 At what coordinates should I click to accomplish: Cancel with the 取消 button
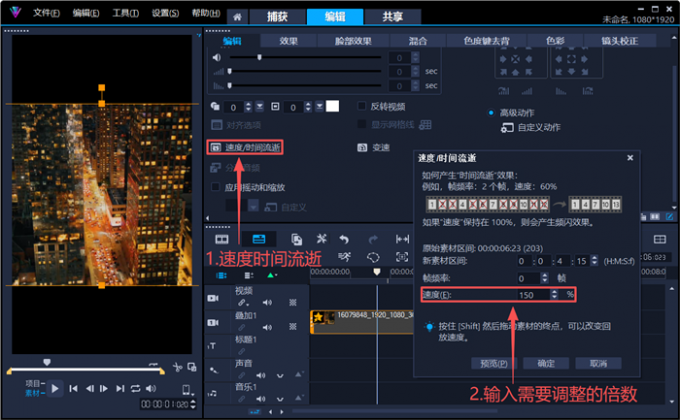pyautogui.click(x=598, y=364)
